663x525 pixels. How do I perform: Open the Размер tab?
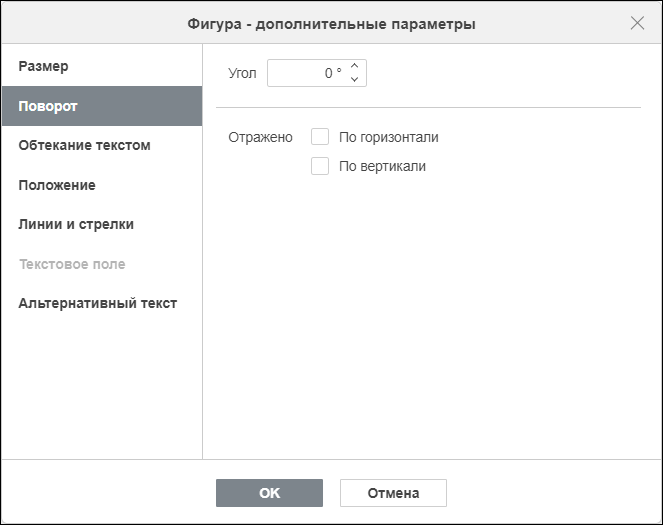pos(102,66)
